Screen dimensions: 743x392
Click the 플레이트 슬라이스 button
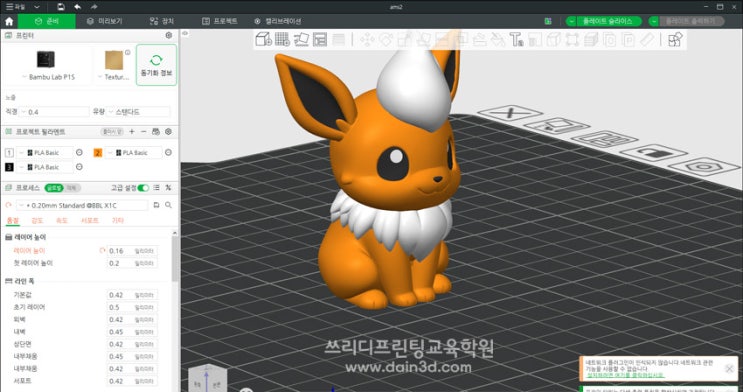click(609, 21)
